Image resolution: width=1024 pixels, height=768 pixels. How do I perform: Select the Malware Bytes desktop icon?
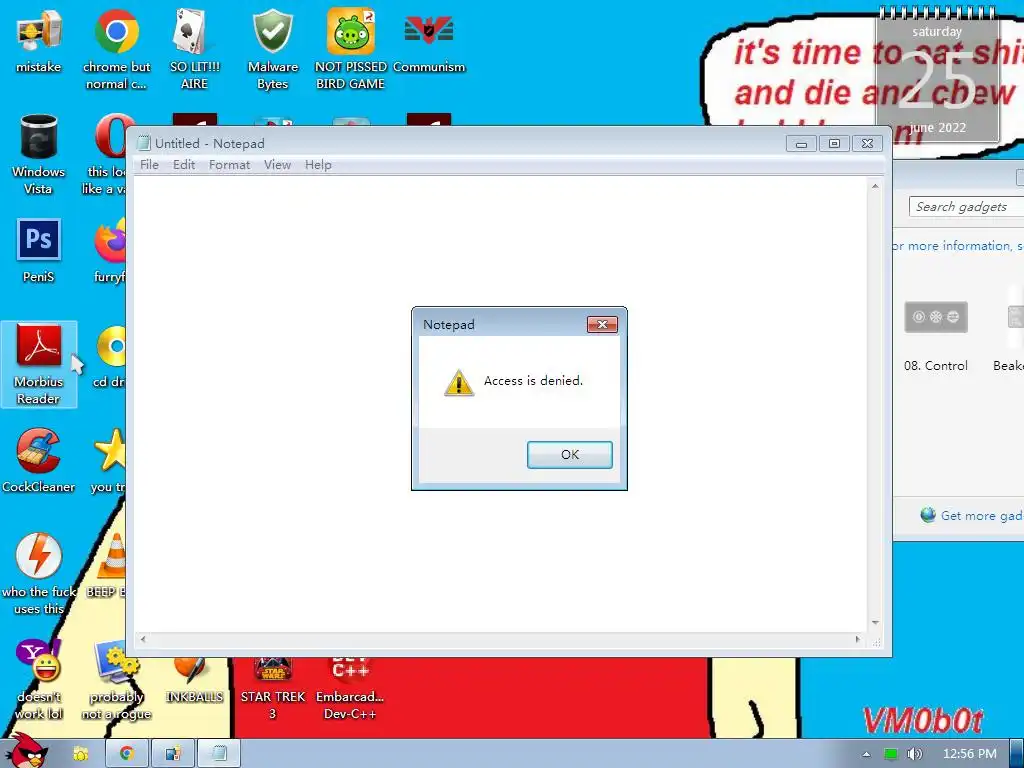click(272, 48)
